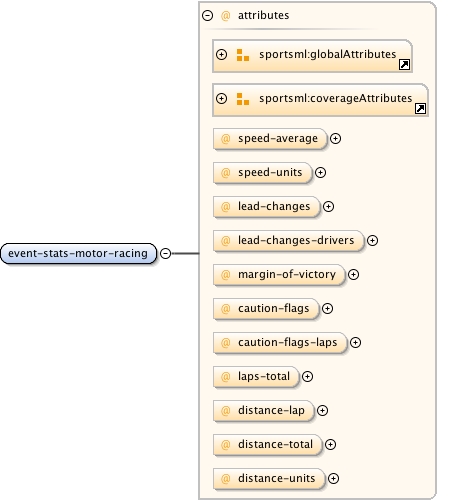This screenshot has height=501, width=454.
Task: Select the distance-total attribute
Action: tap(268, 445)
